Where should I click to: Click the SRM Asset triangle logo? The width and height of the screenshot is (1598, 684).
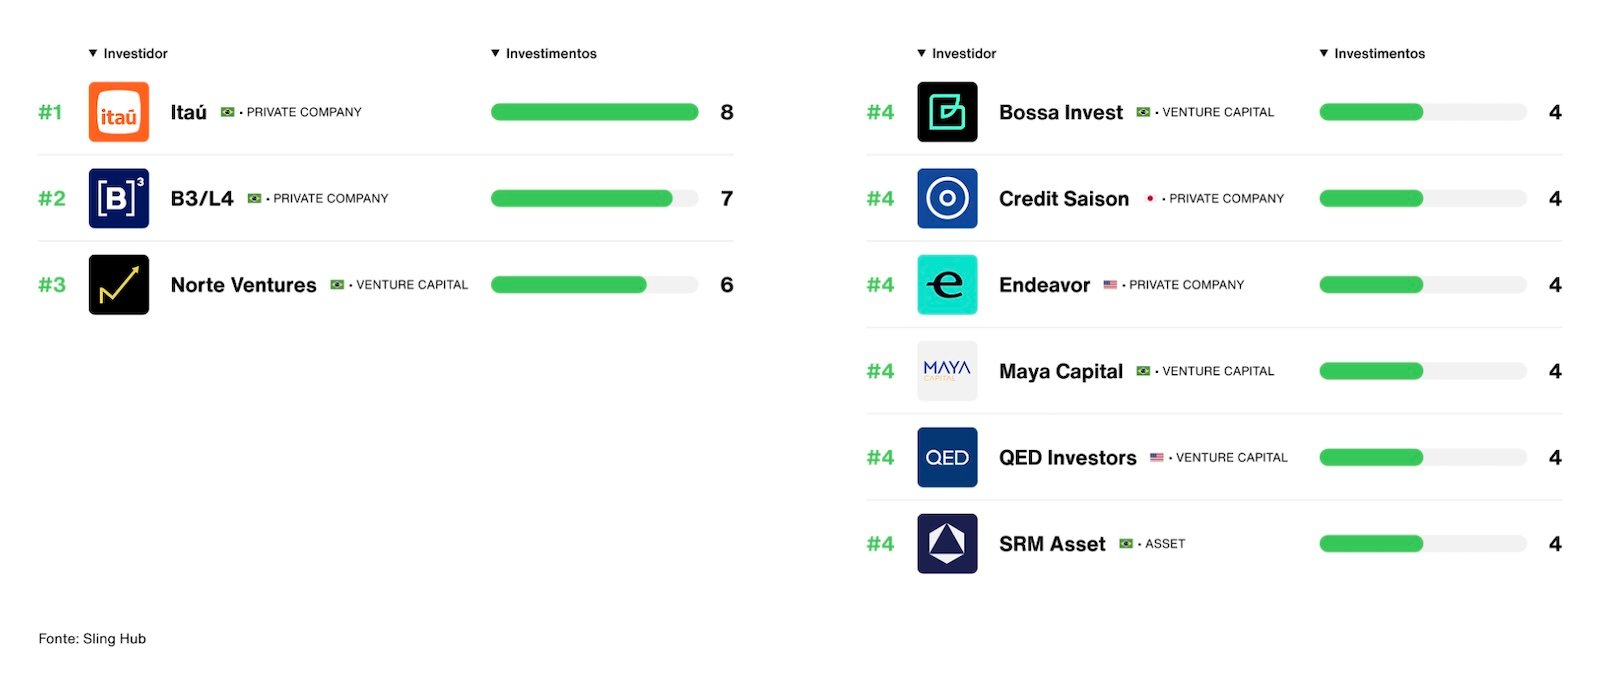click(x=947, y=544)
